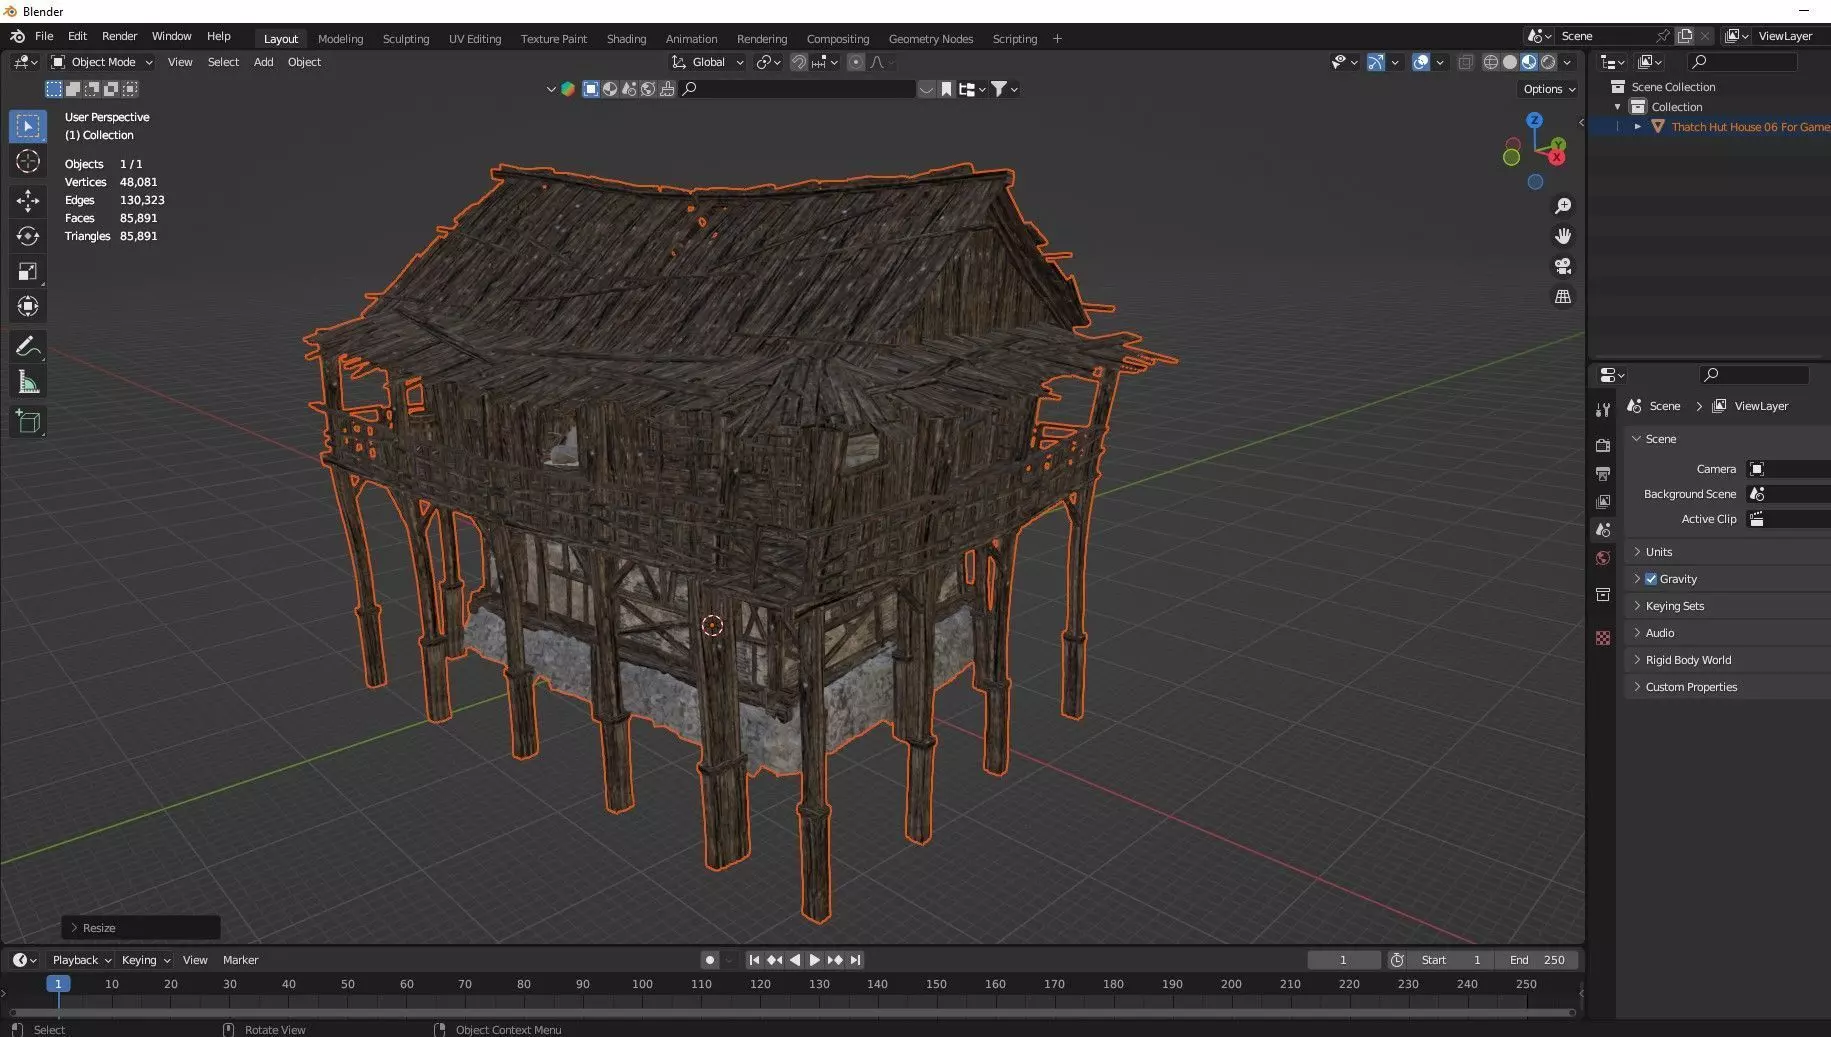Screen dimensions: 1831x1037
Task: Switch to the Shading workspace tab
Action: tap(626, 39)
